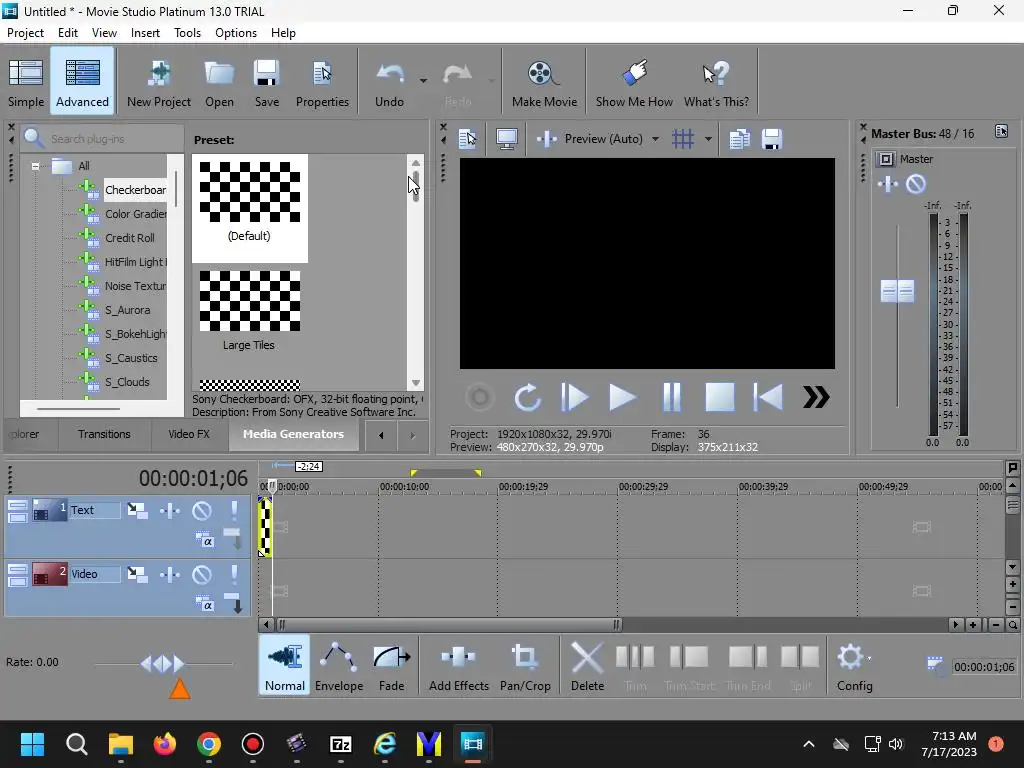Open the Undo history dropdown arrow

click(423, 81)
